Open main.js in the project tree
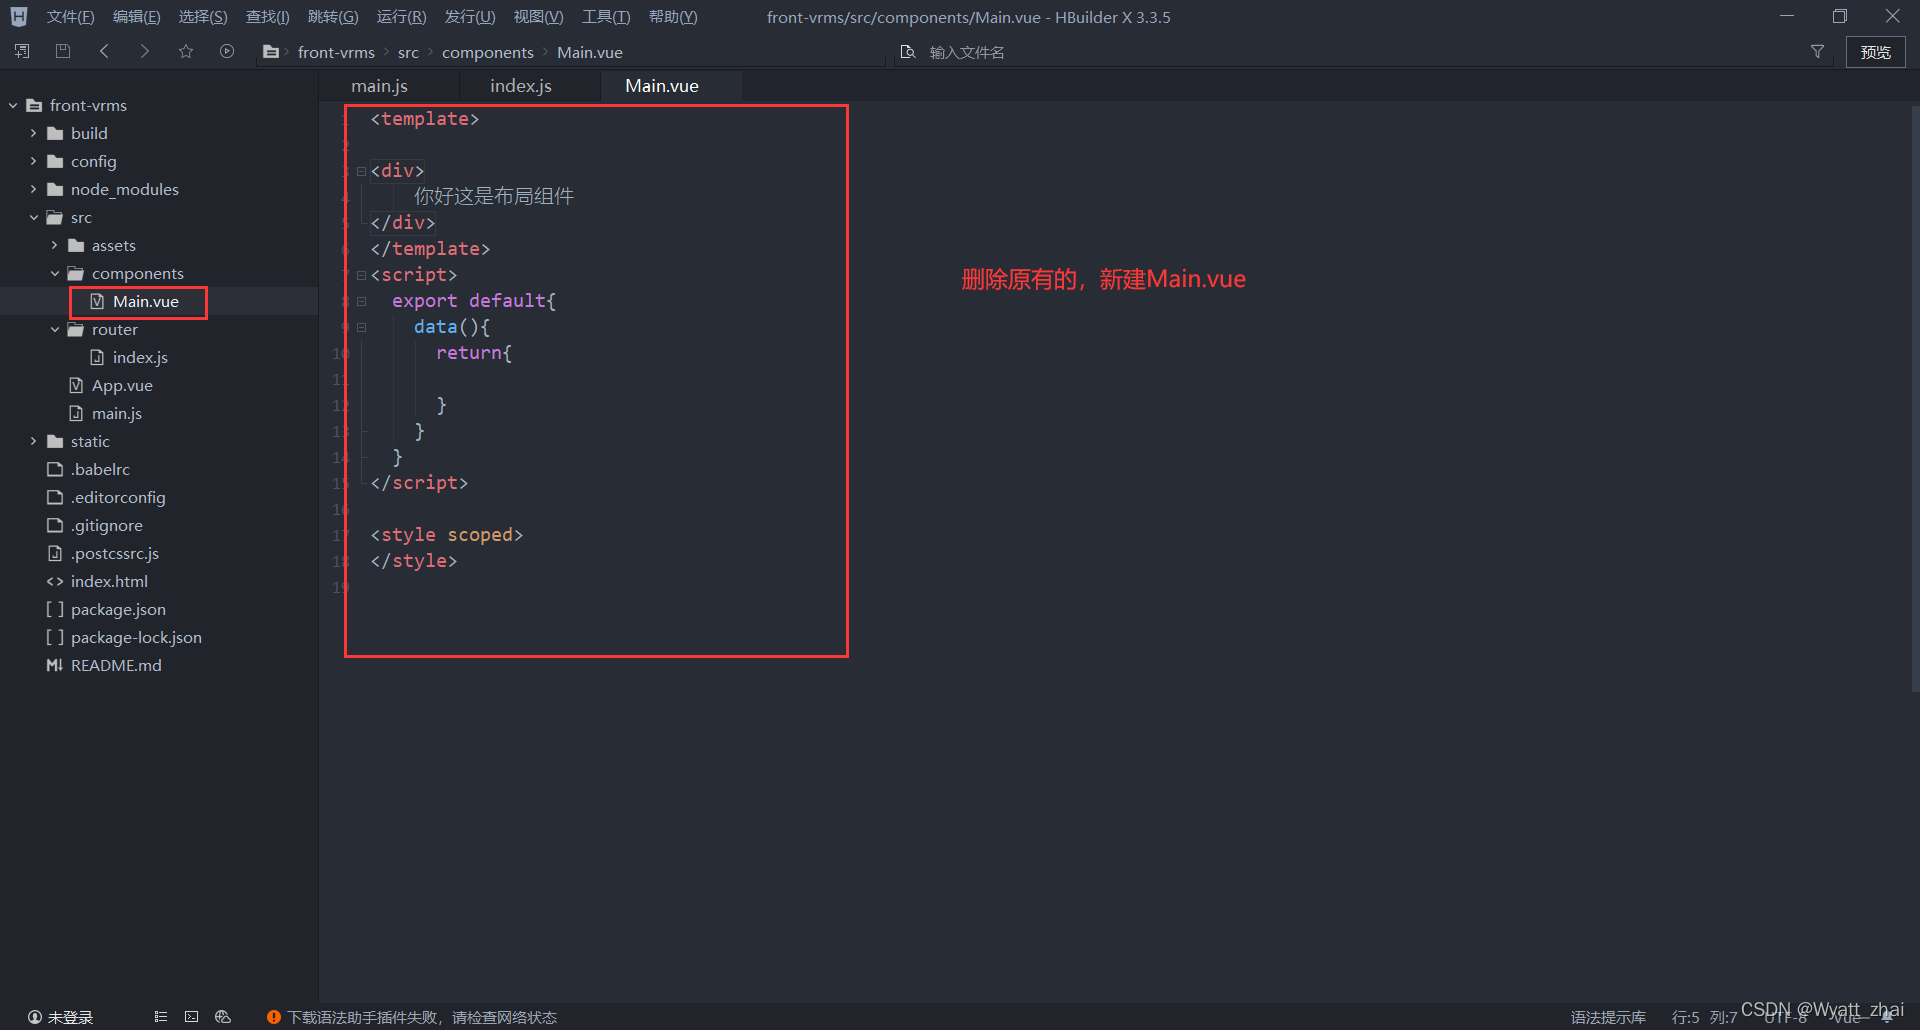The image size is (1920, 1030). 117,413
